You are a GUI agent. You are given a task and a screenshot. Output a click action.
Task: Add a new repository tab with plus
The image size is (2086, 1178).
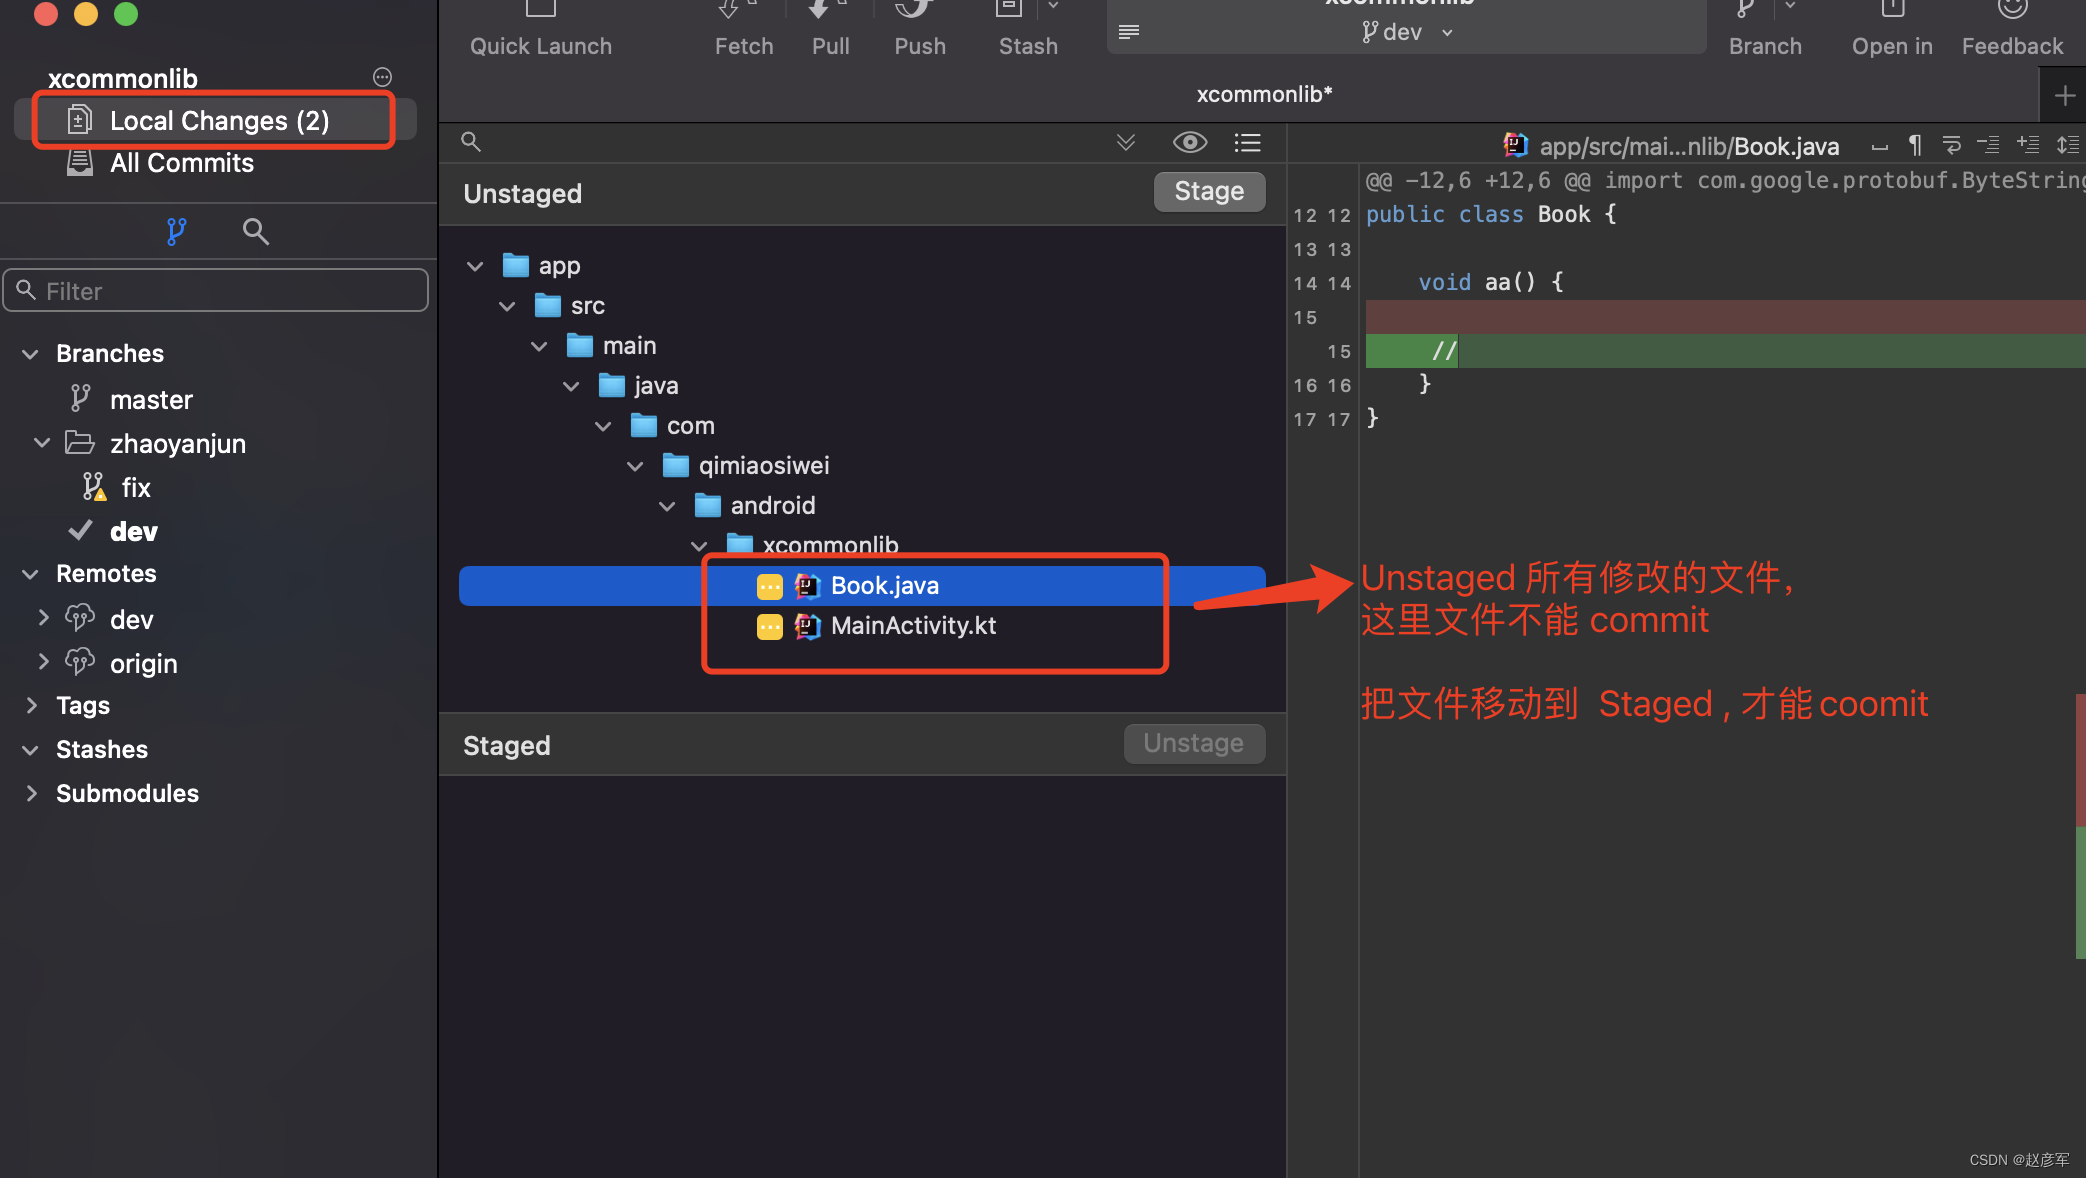(x=2064, y=96)
